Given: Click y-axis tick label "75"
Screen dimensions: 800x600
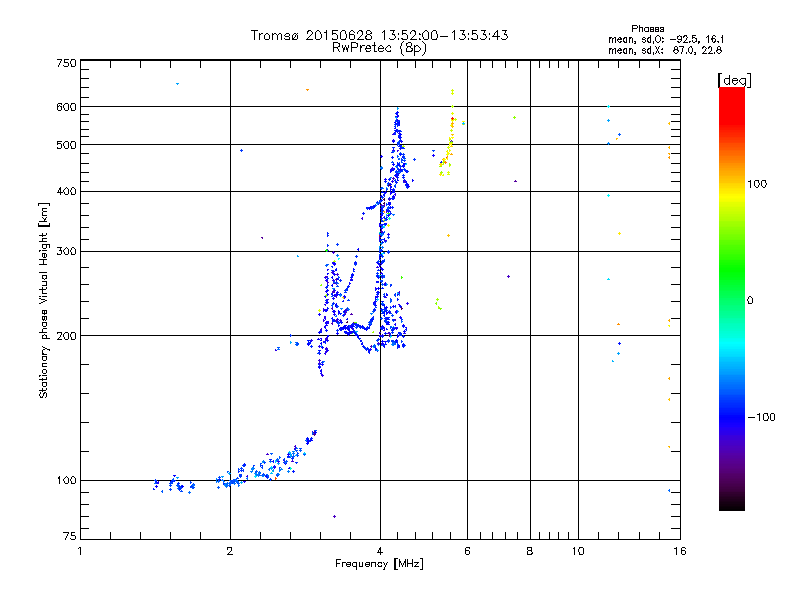Looking at the screenshot, I should click(x=70, y=536).
